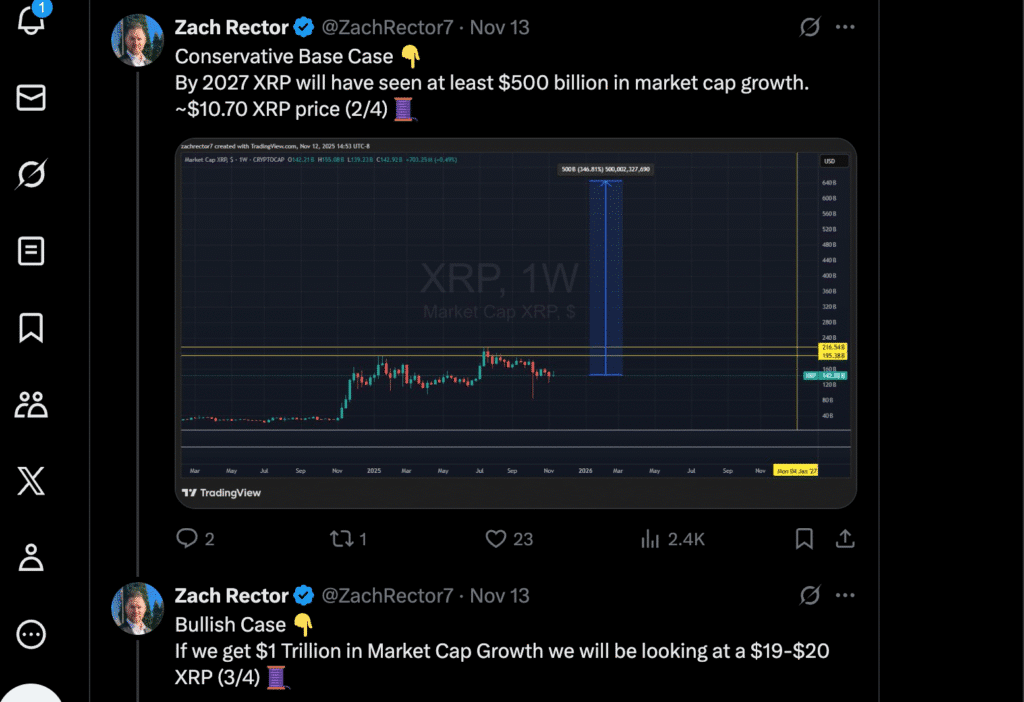
Task: Like the Conservative Base Case tweet
Action: point(496,539)
